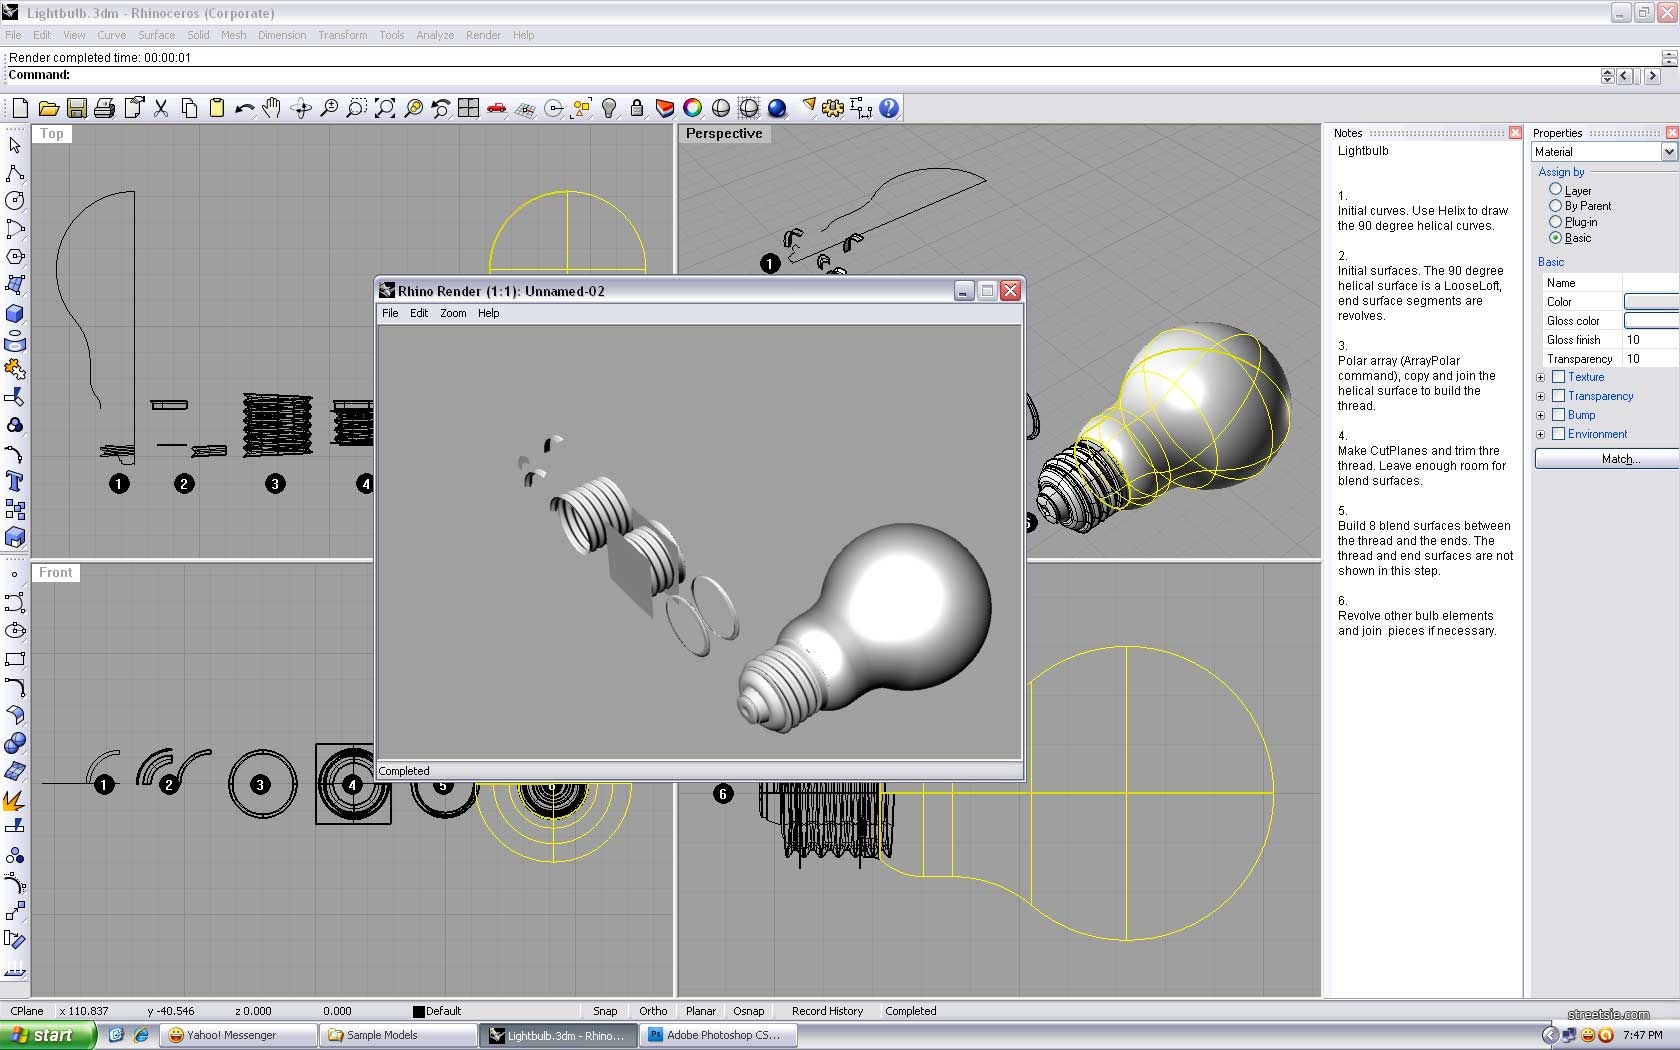
Task: Choose the By Parent radio option
Action: pos(1555,206)
